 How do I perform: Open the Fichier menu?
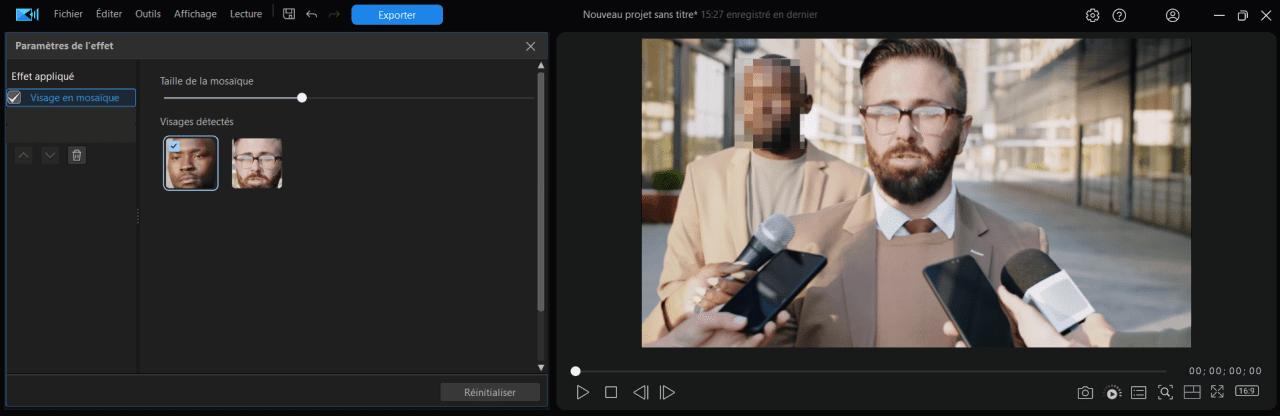[x=69, y=14]
